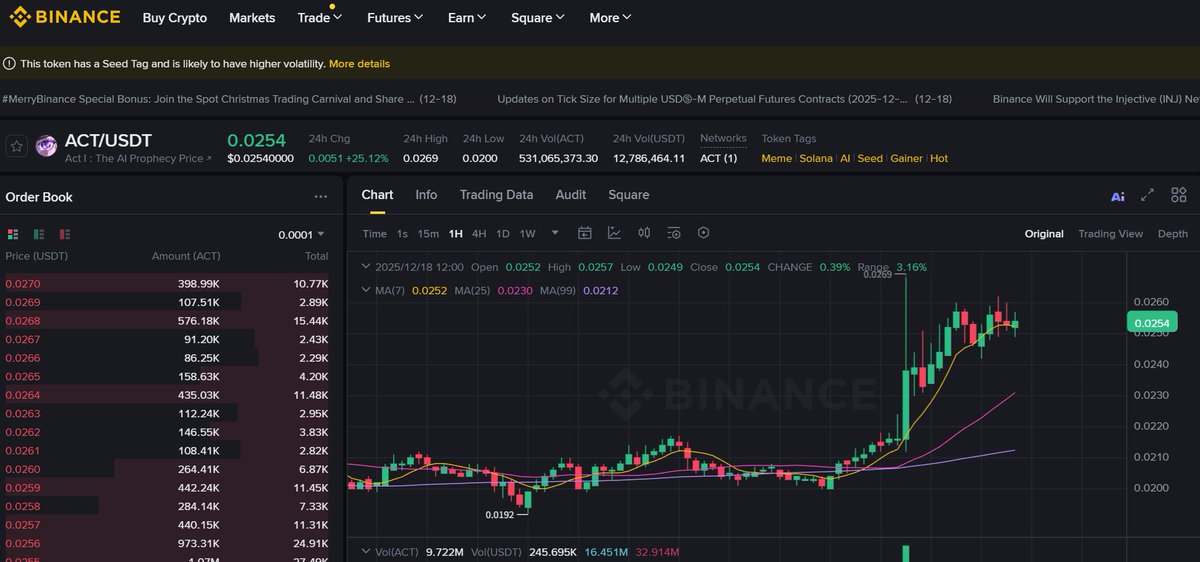1200x562 pixels.
Task: Select the Chart tab
Action: (x=377, y=195)
